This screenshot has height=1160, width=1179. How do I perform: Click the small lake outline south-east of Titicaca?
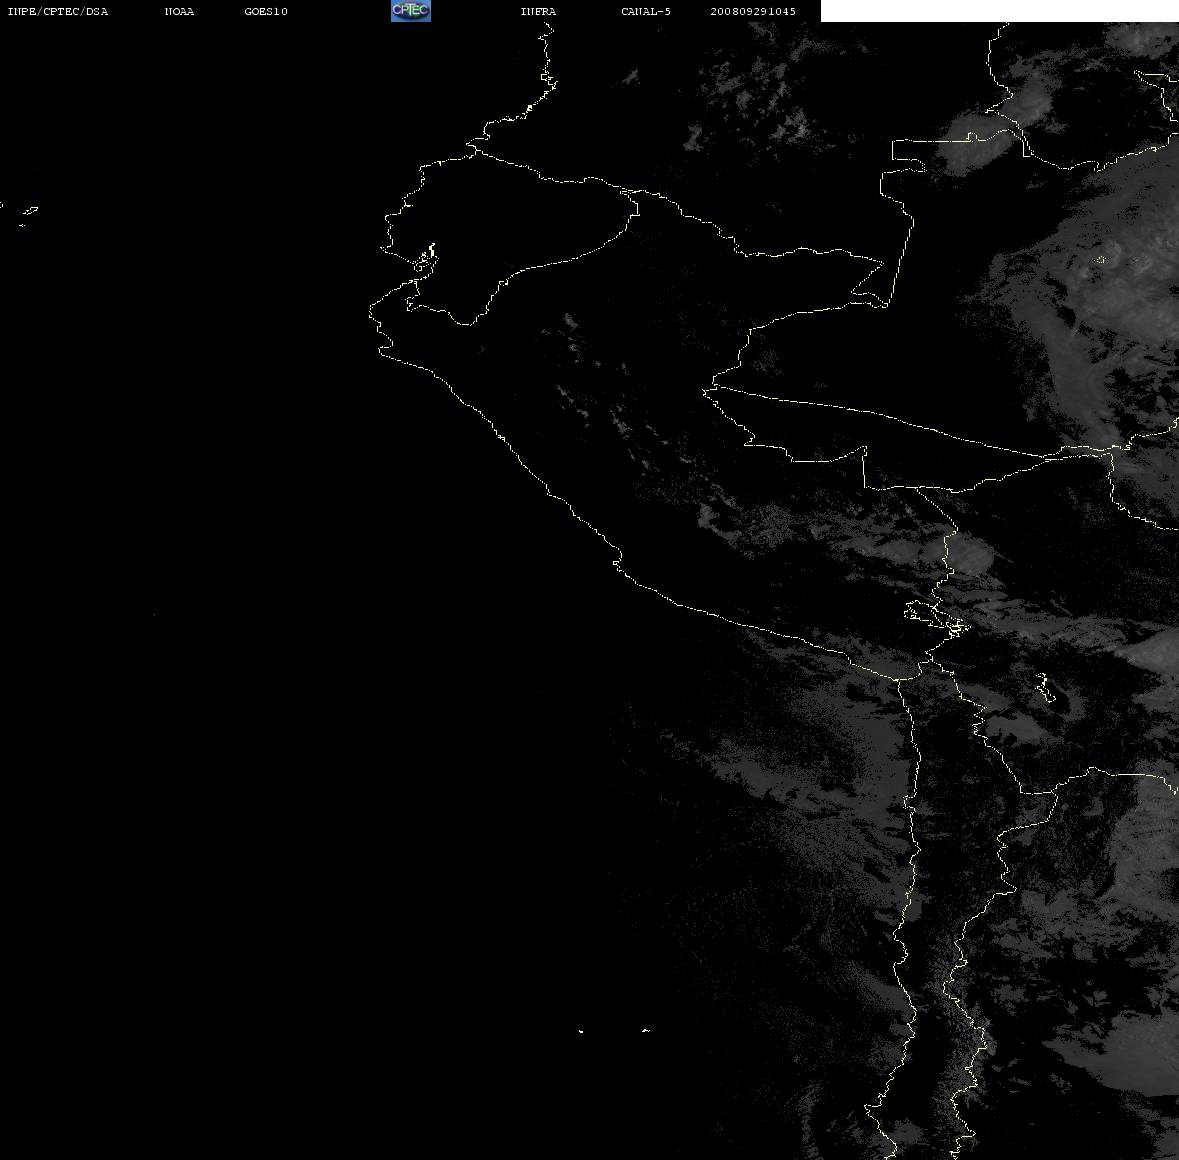coord(1044,686)
